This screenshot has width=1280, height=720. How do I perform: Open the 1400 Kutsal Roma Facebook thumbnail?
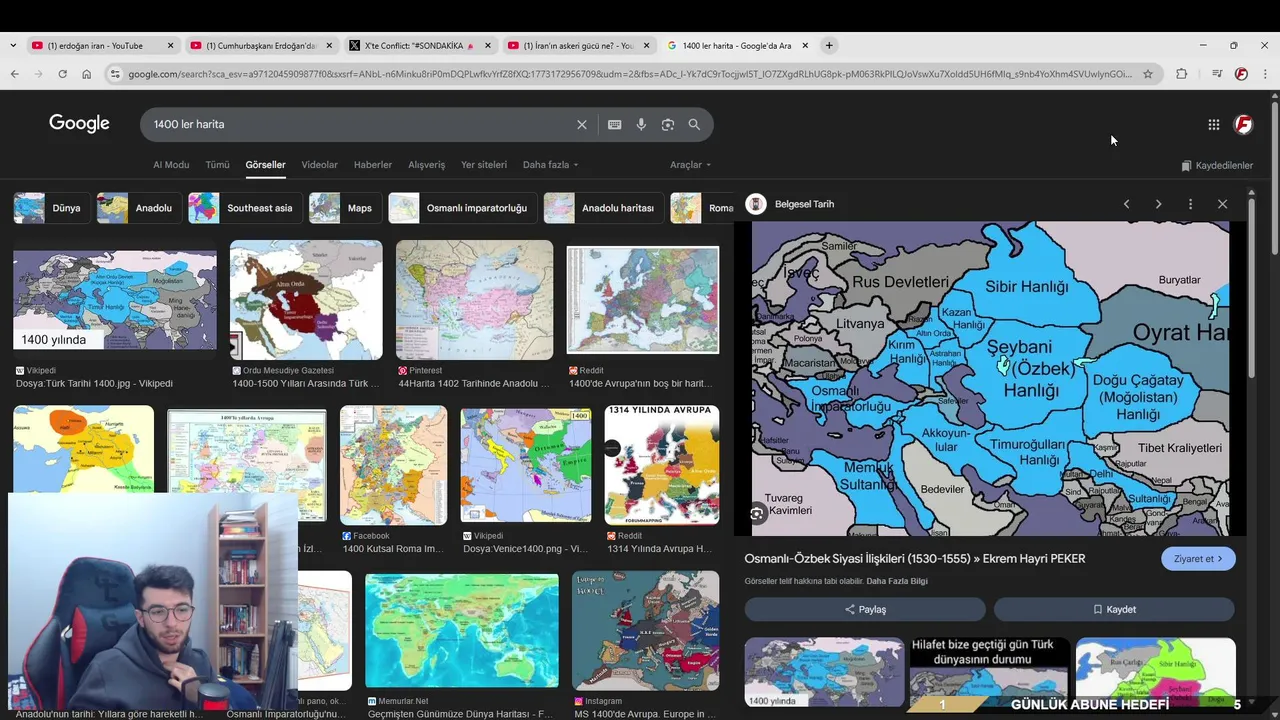point(393,465)
